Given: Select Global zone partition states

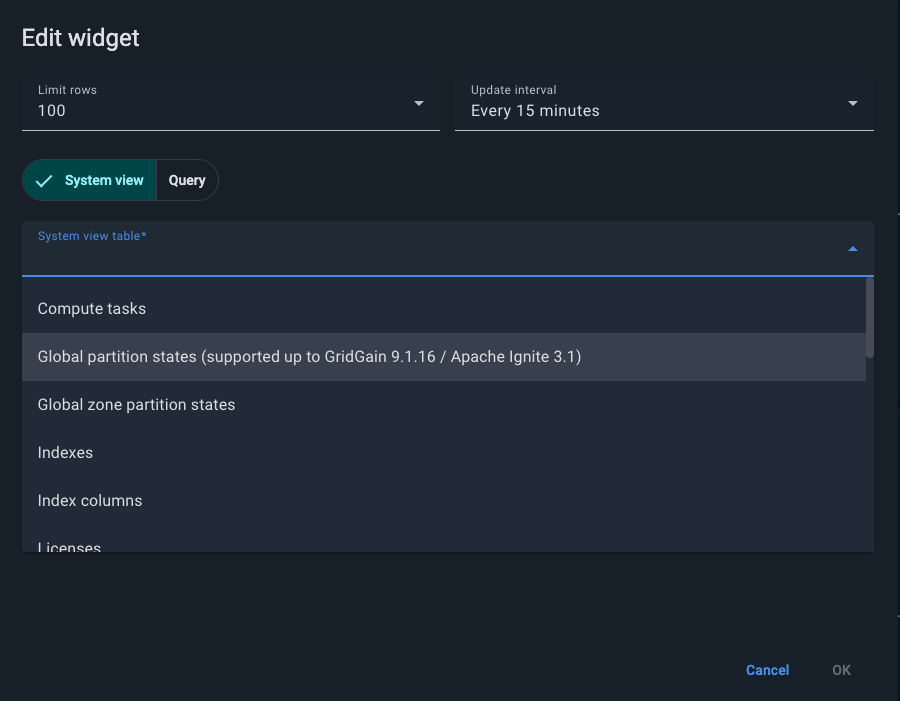Looking at the screenshot, I should click(x=136, y=405).
